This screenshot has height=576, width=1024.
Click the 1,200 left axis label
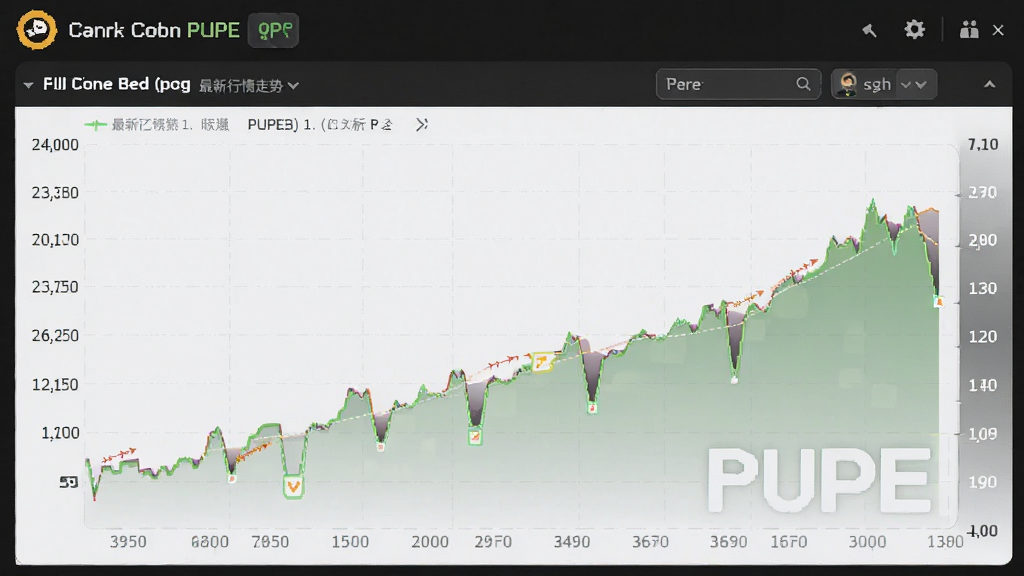(60, 432)
